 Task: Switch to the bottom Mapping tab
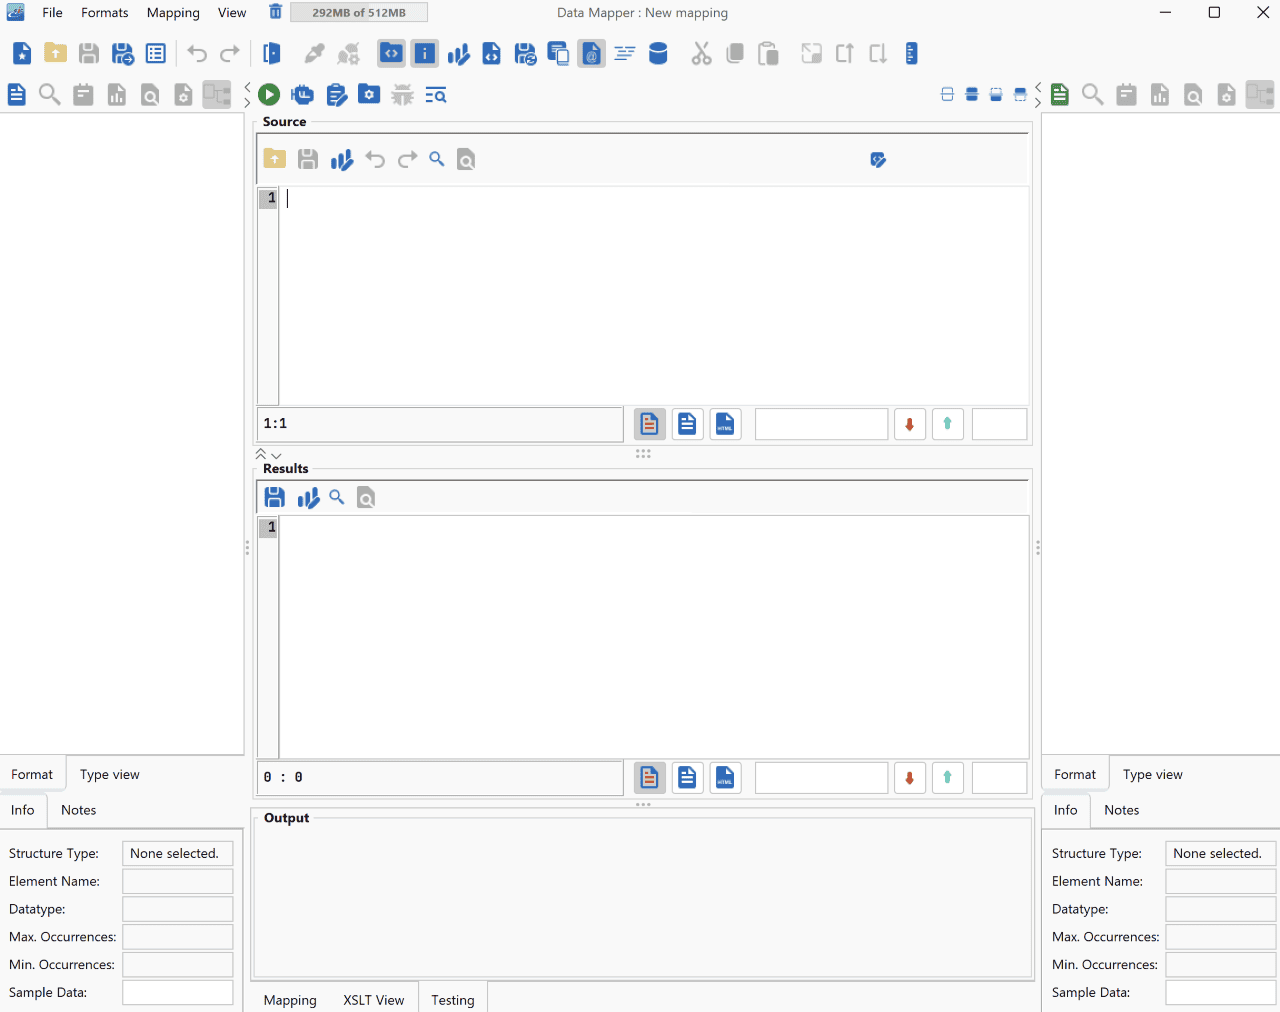290,1000
